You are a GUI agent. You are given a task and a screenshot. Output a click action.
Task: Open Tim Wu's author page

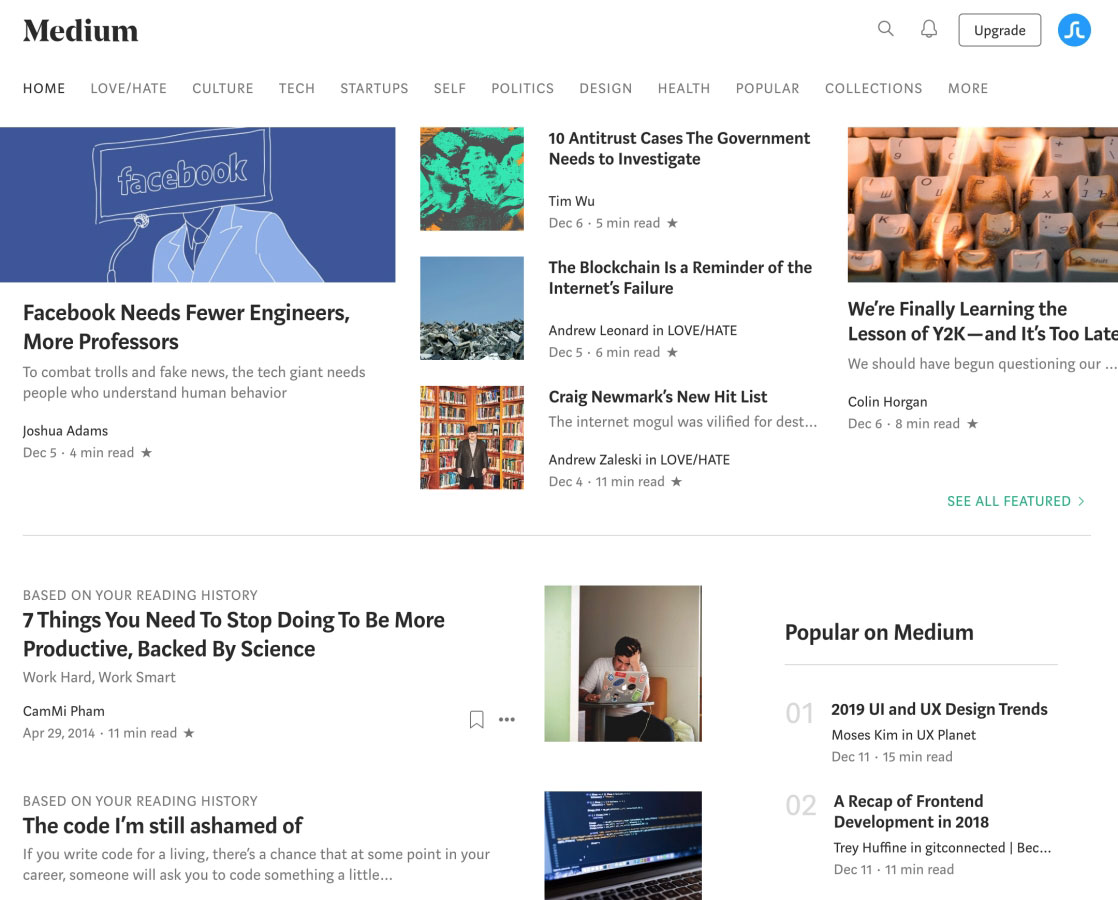[x=572, y=201]
